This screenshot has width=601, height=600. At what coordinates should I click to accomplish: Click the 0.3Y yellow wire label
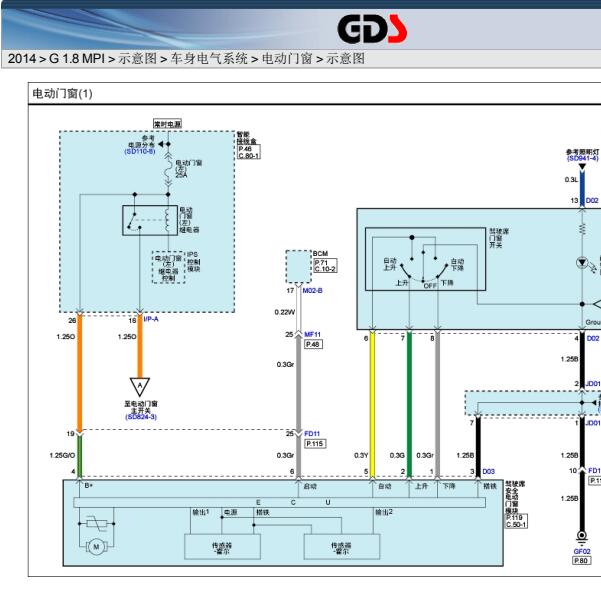361,455
